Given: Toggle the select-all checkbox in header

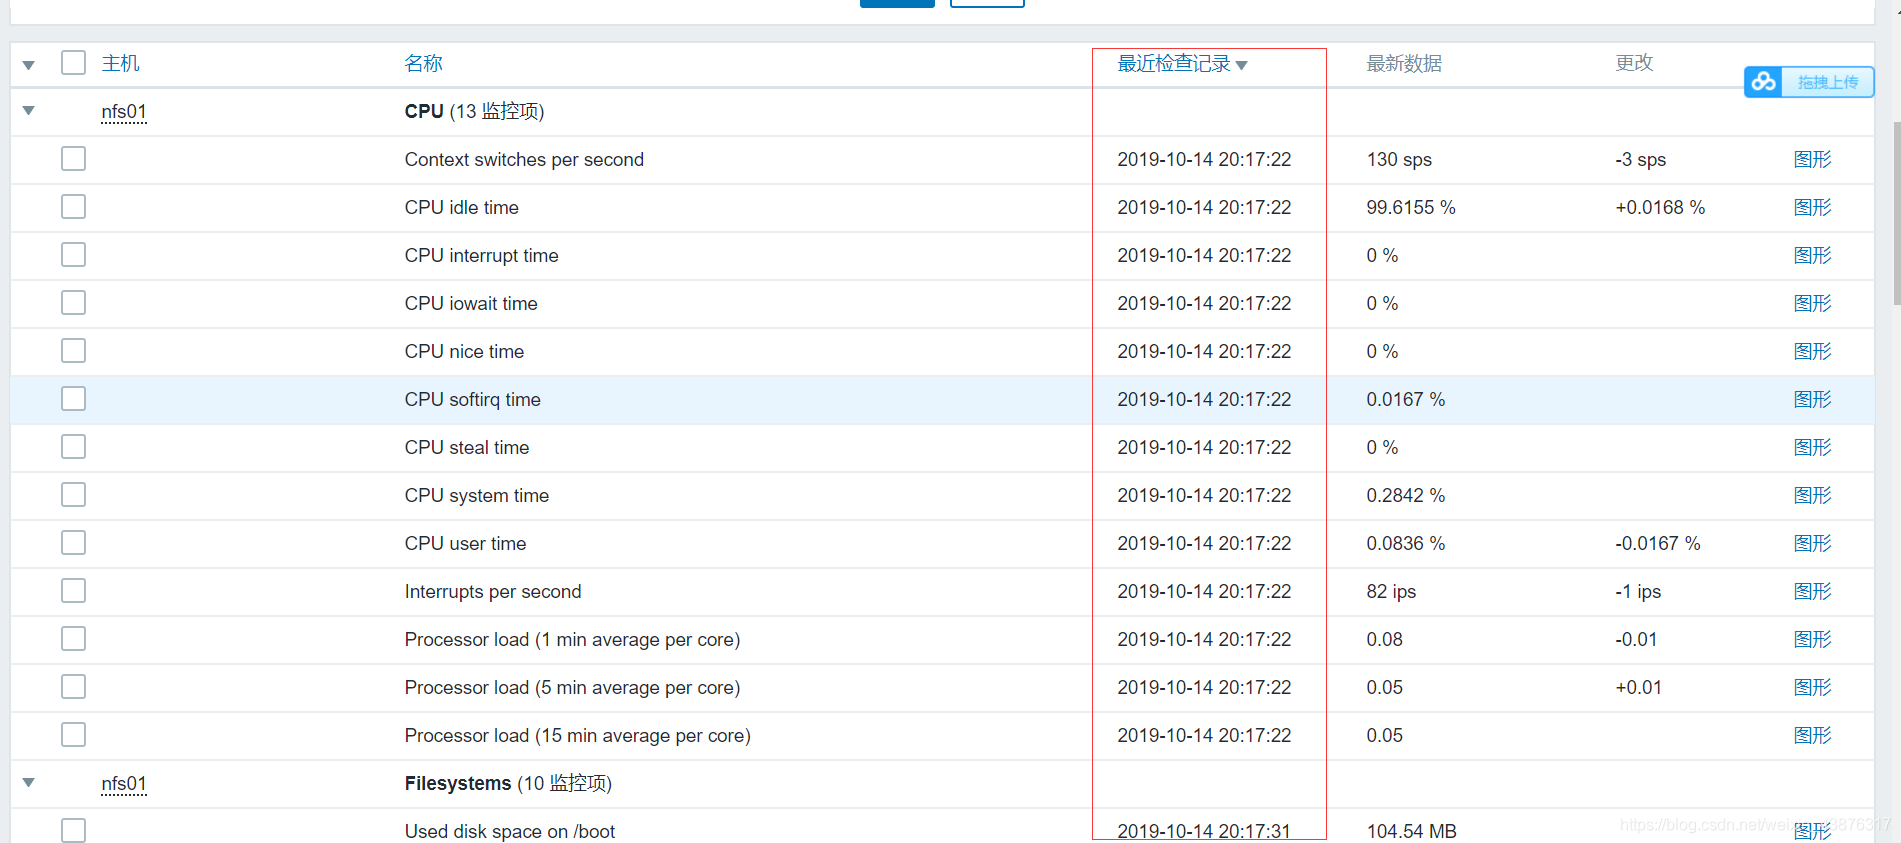Looking at the screenshot, I should pos(73,63).
